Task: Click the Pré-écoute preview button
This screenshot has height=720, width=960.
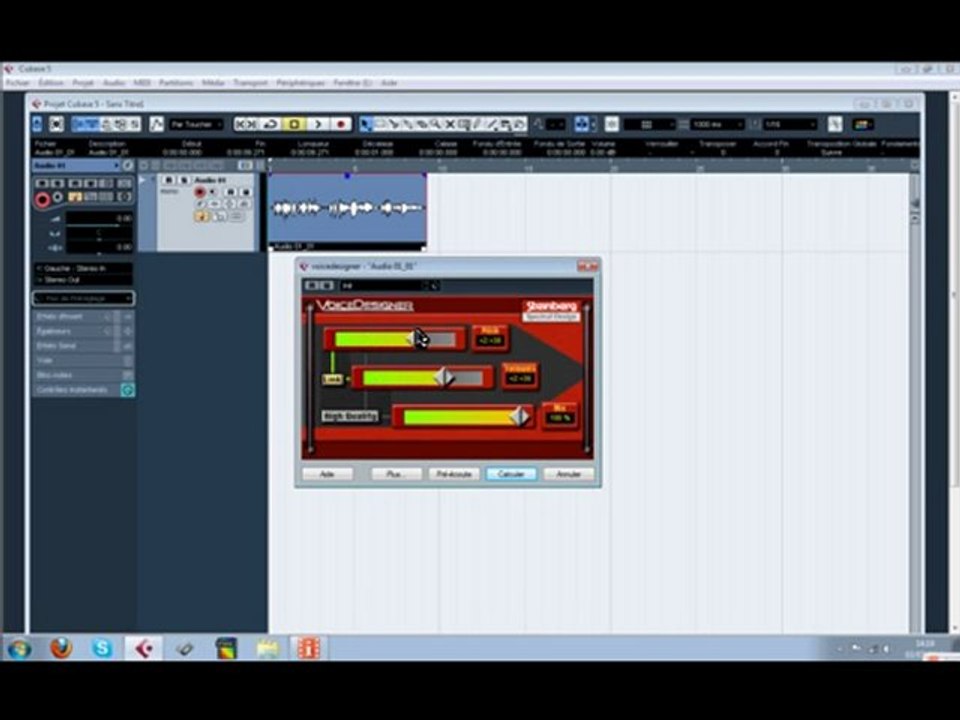Action: (x=454, y=474)
